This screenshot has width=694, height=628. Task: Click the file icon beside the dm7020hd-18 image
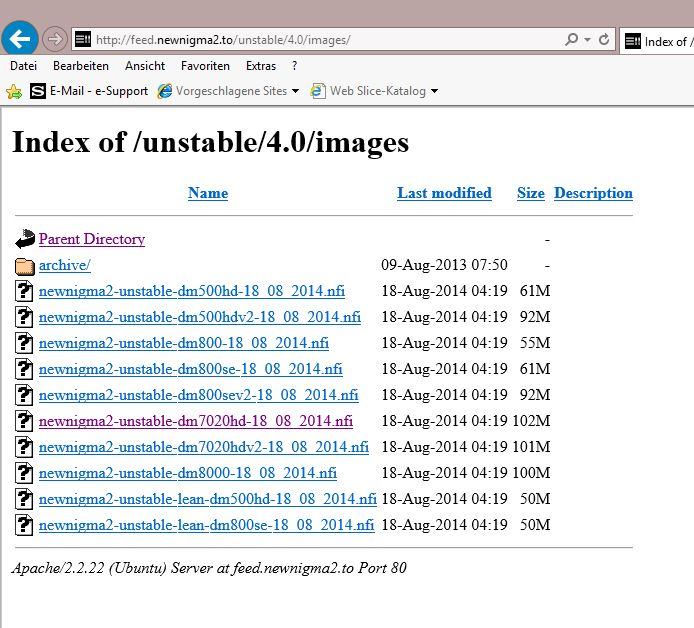24,421
